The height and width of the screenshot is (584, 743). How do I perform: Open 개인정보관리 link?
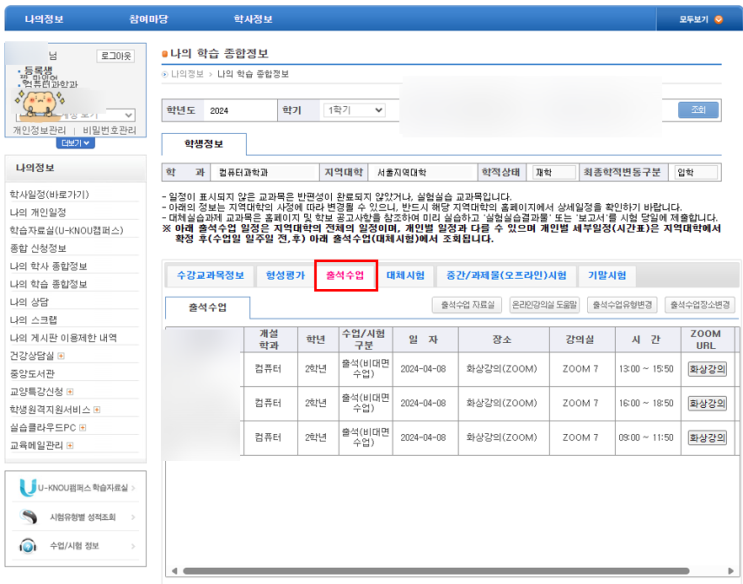[39, 130]
